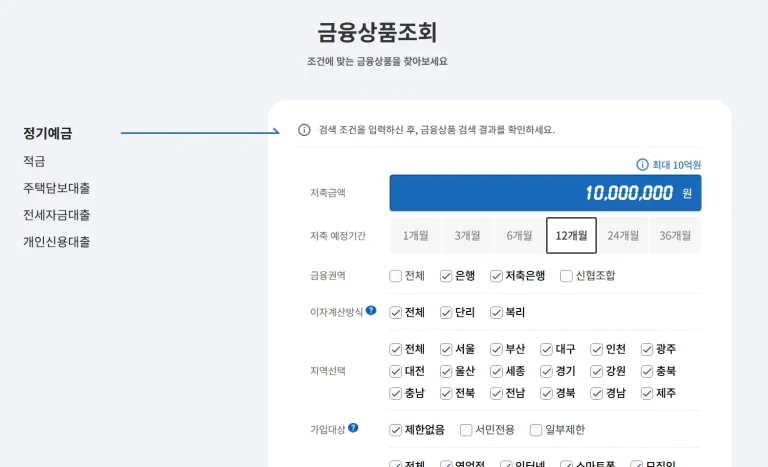Screen dimensions: 768x467
Task: Open the 정기예금 menu item
Action: click(x=48, y=133)
